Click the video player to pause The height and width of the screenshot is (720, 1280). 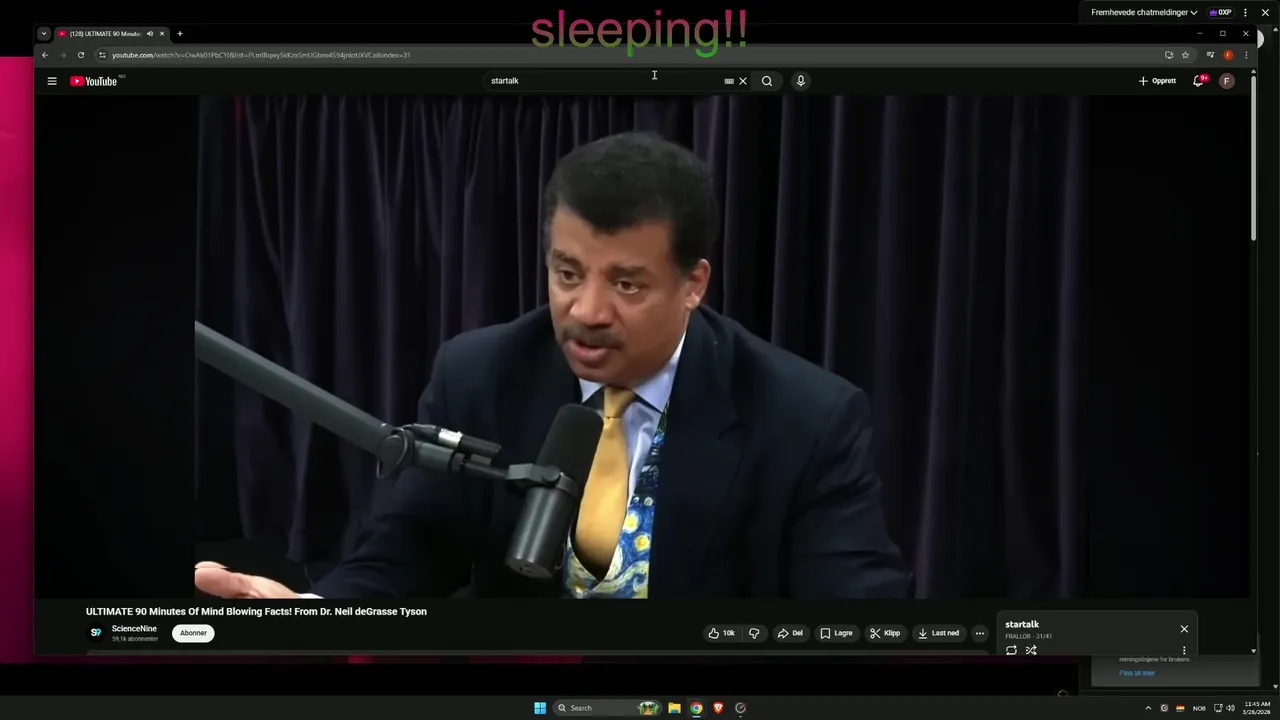tap(641, 347)
